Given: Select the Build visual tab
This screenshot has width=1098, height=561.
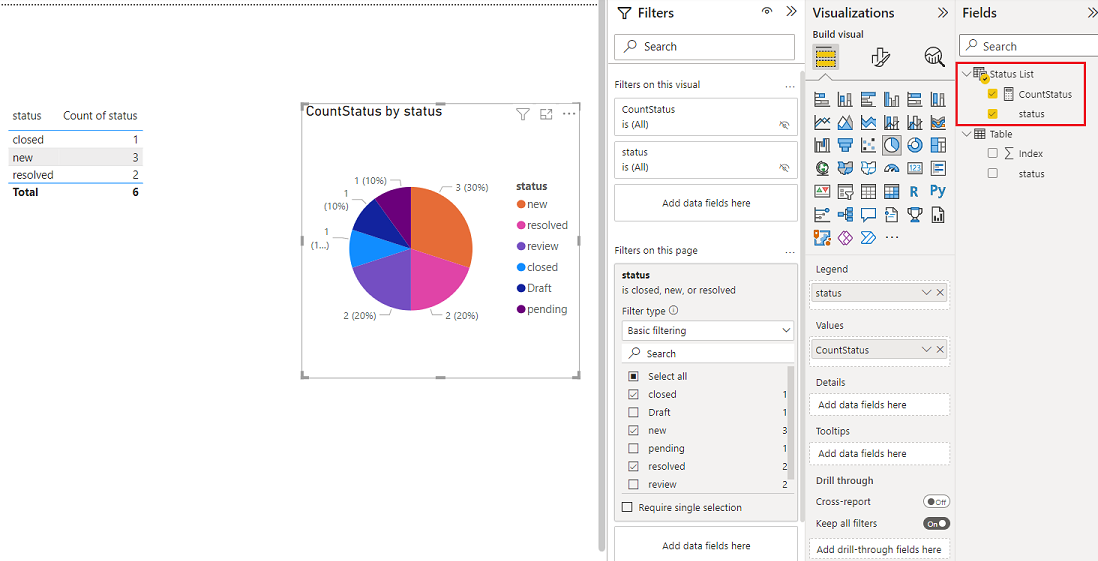Looking at the screenshot, I should 826,57.
